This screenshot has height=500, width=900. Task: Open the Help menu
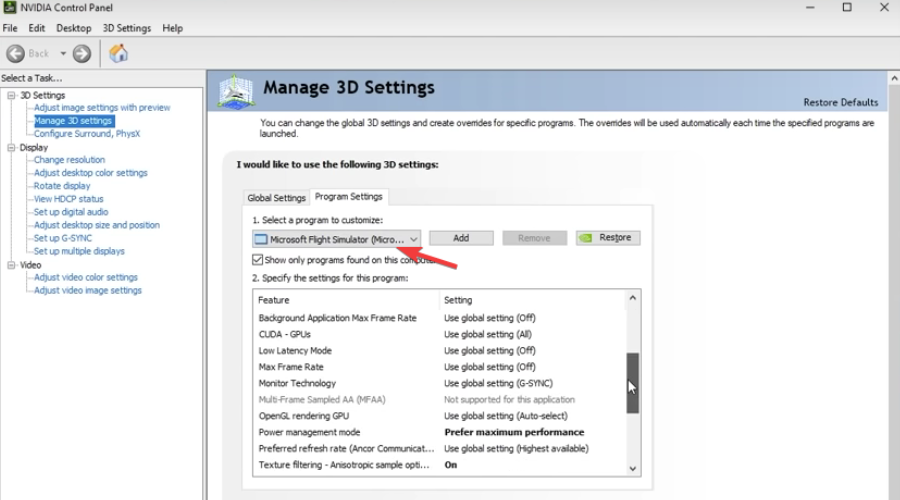(x=172, y=28)
